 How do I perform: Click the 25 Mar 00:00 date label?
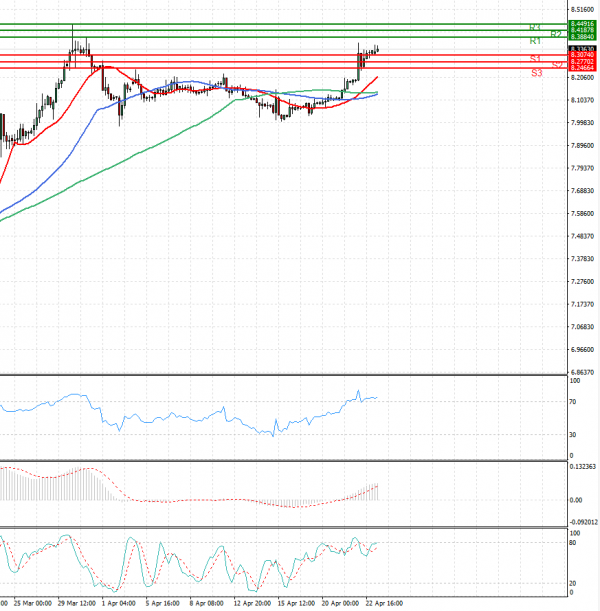pos(33,603)
